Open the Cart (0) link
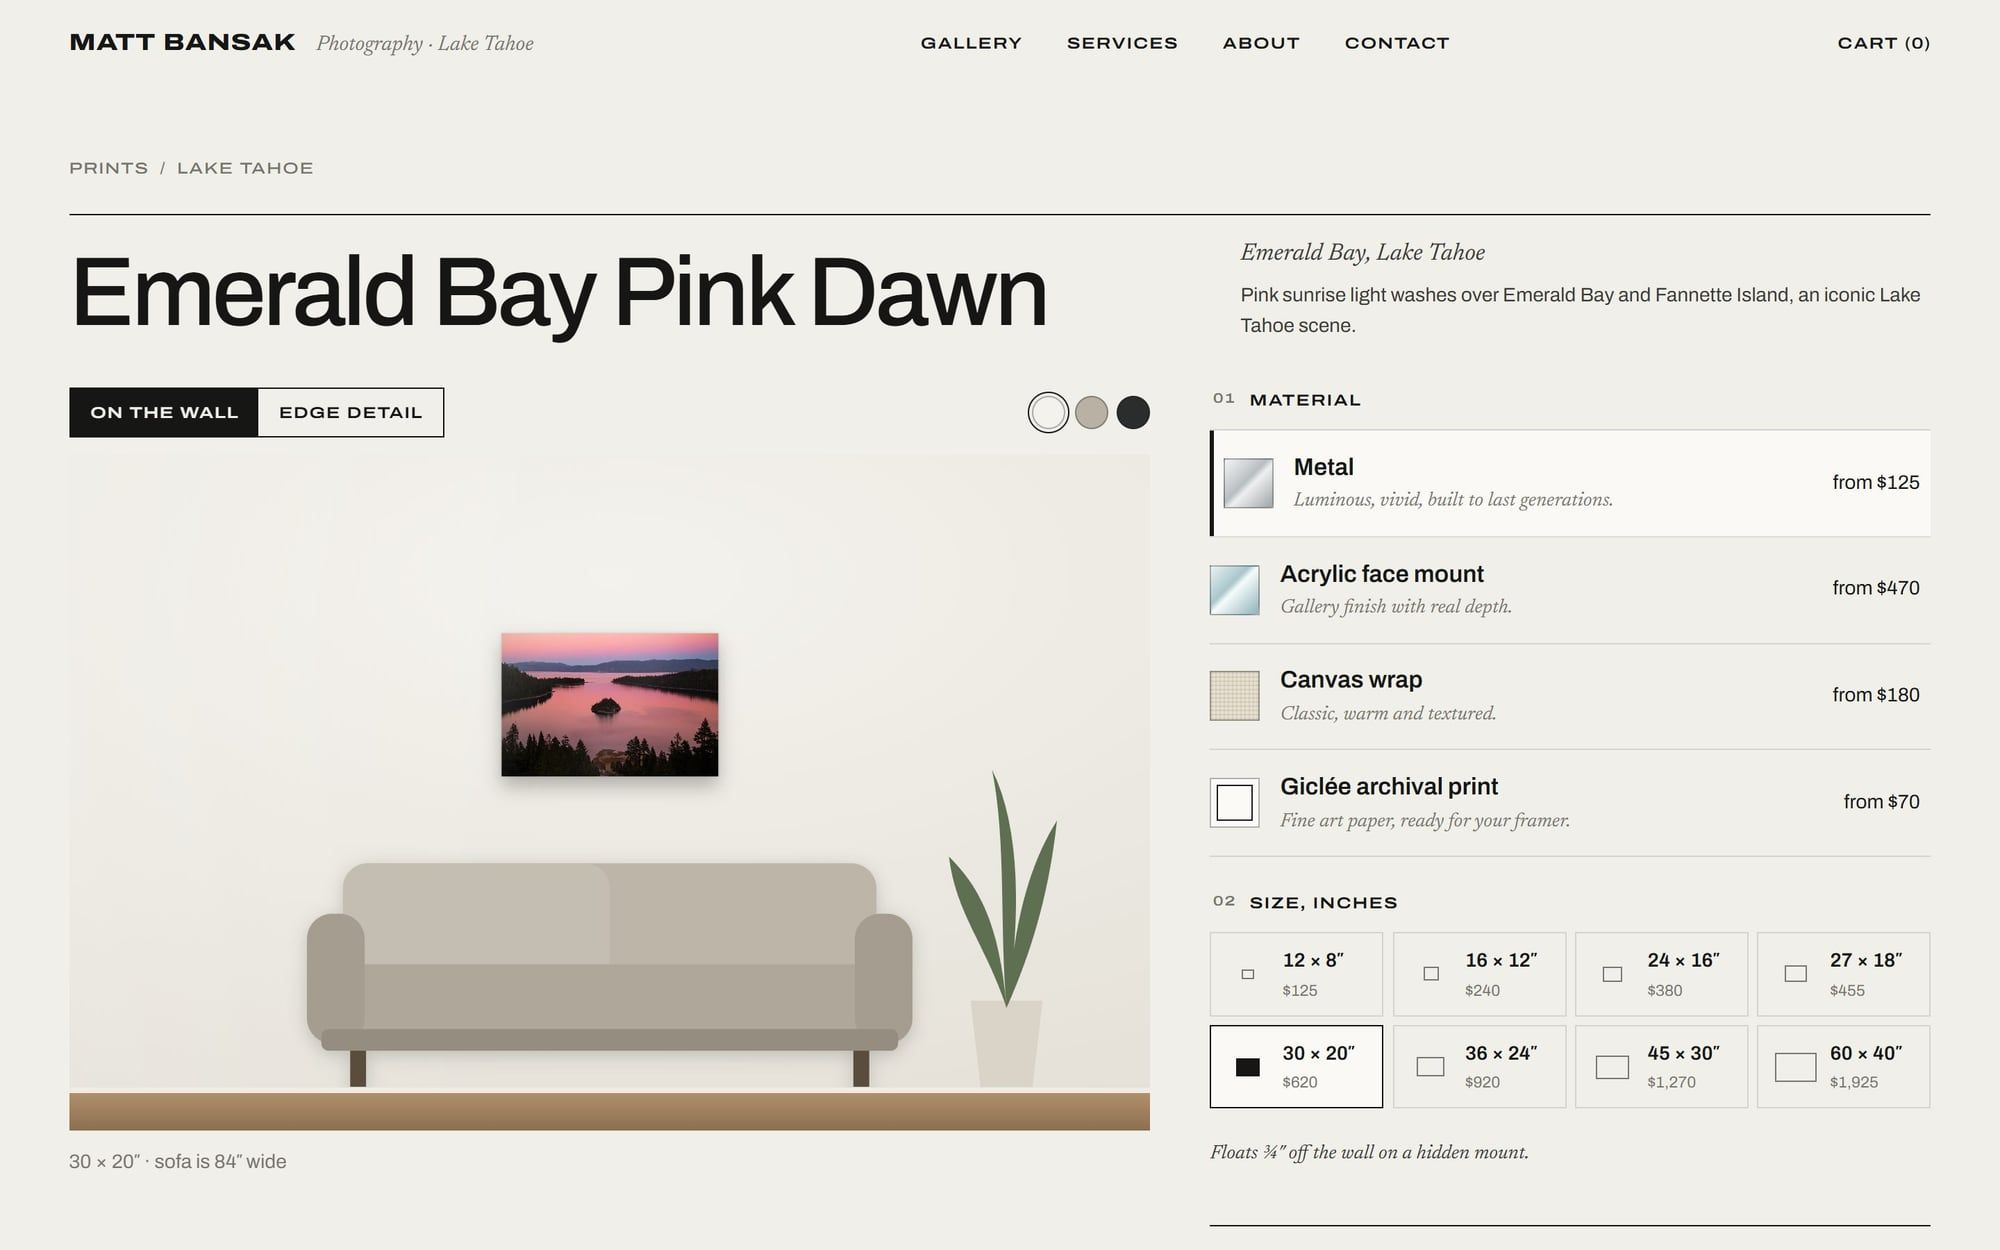The image size is (2000, 1250). 1884,43
